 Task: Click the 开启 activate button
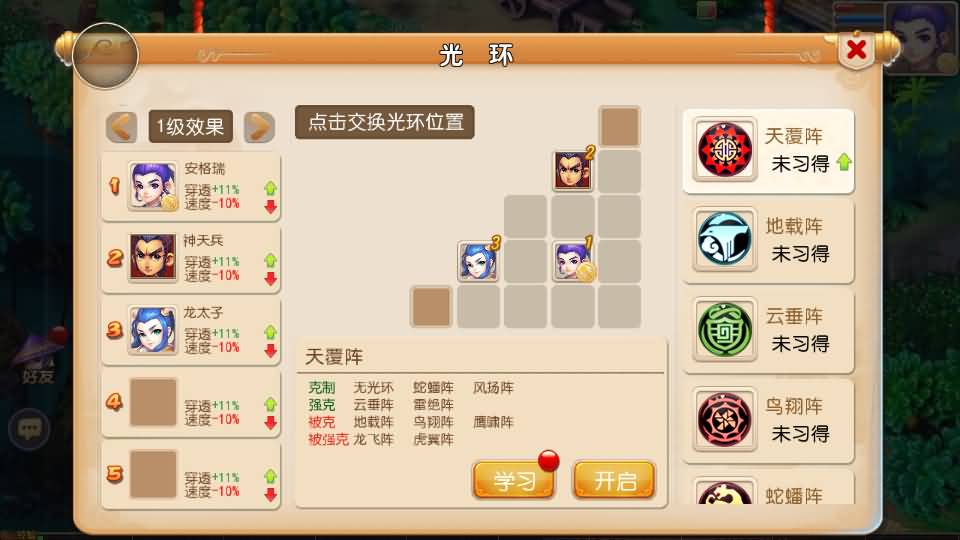[x=614, y=480]
